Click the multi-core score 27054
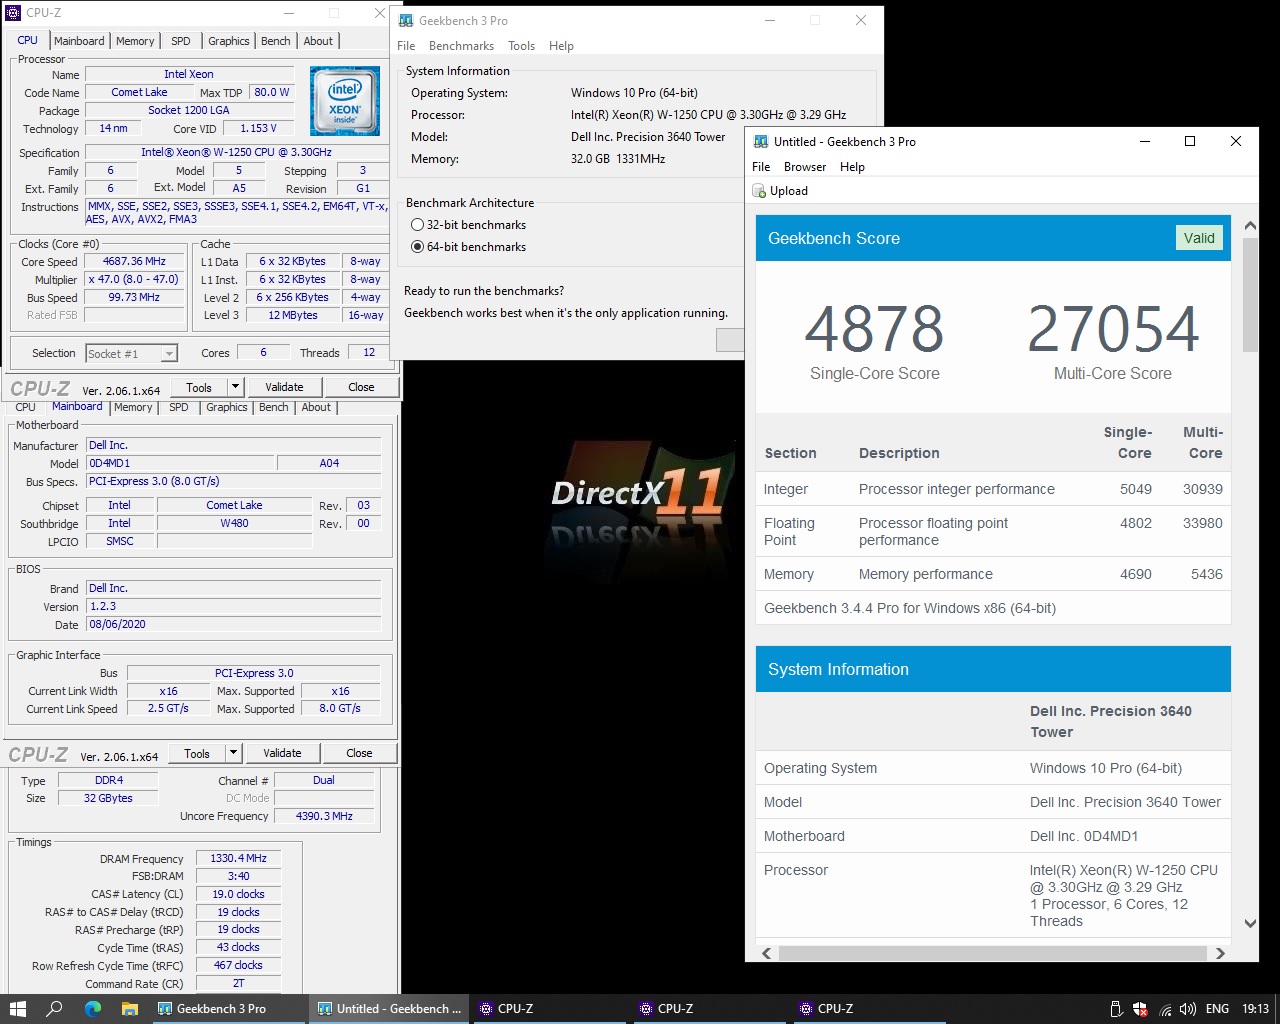Screen dimensions: 1280x1024 1113,329
